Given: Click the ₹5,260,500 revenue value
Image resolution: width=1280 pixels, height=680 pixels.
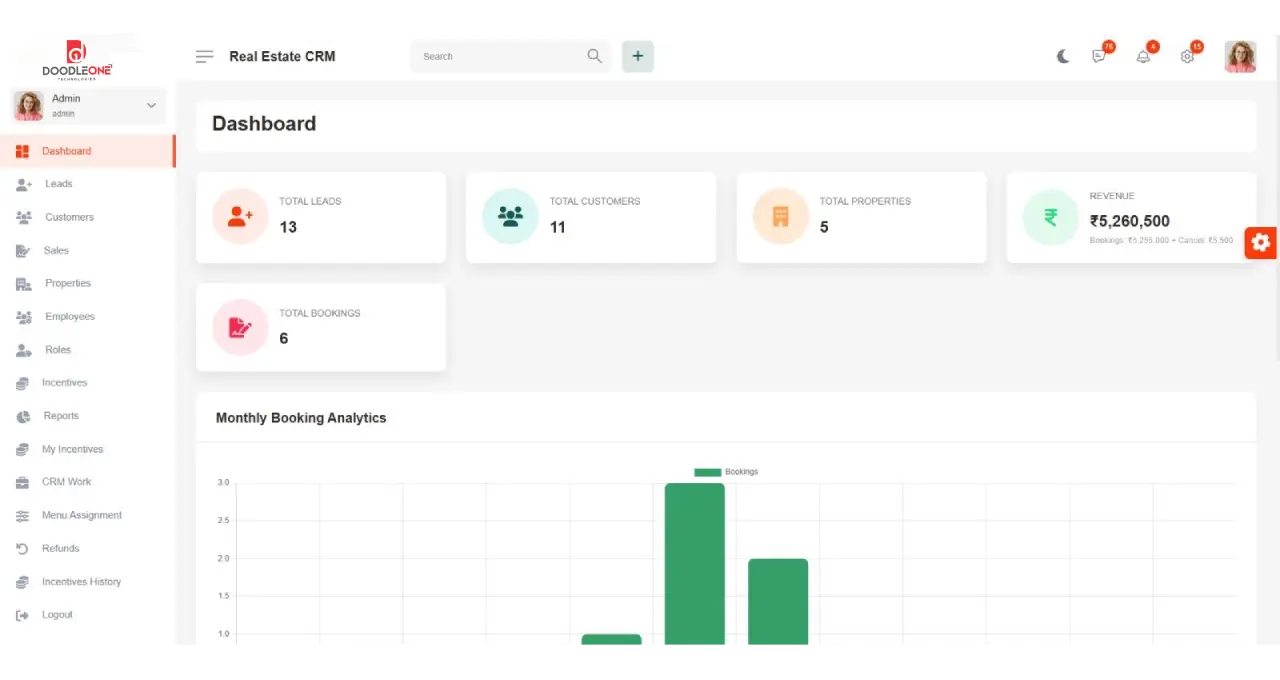Looking at the screenshot, I should pyautogui.click(x=1129, y=221).
